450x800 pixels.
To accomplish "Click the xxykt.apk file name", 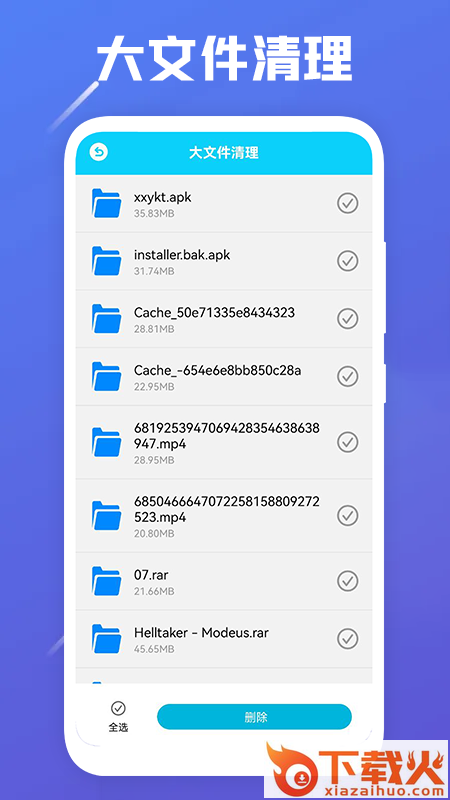I will click(x=163, y=197).
